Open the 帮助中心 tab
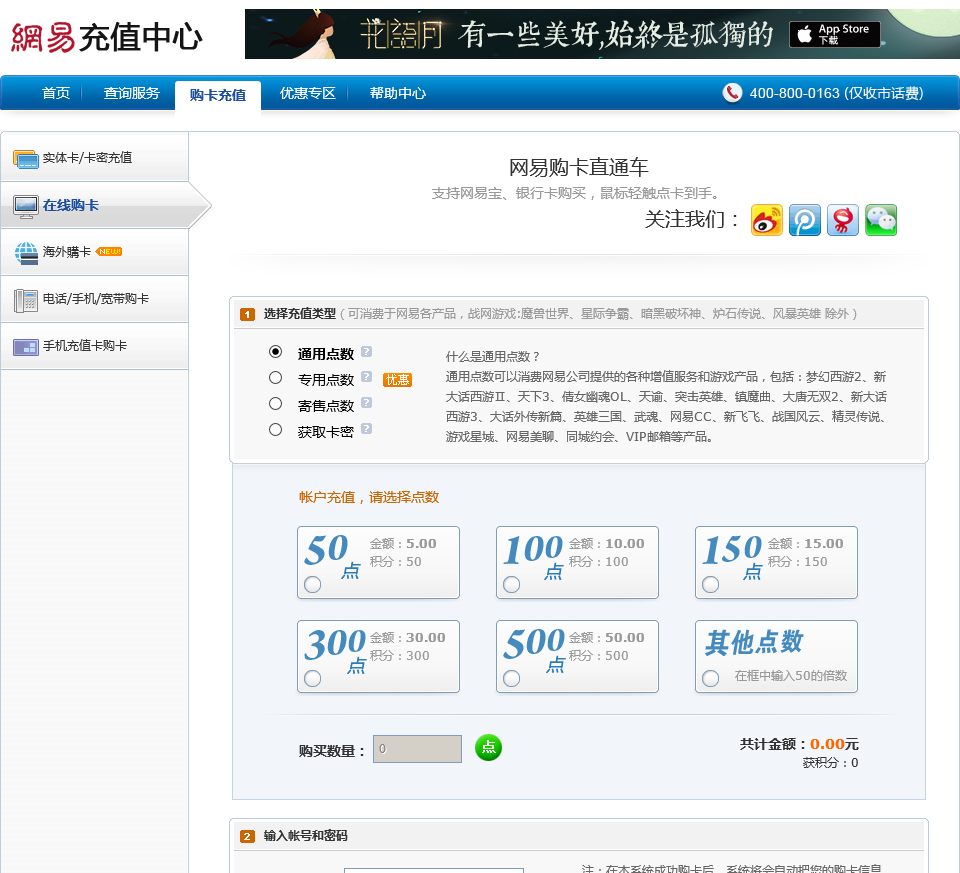 pyautogui.click(x=397, y=93)
